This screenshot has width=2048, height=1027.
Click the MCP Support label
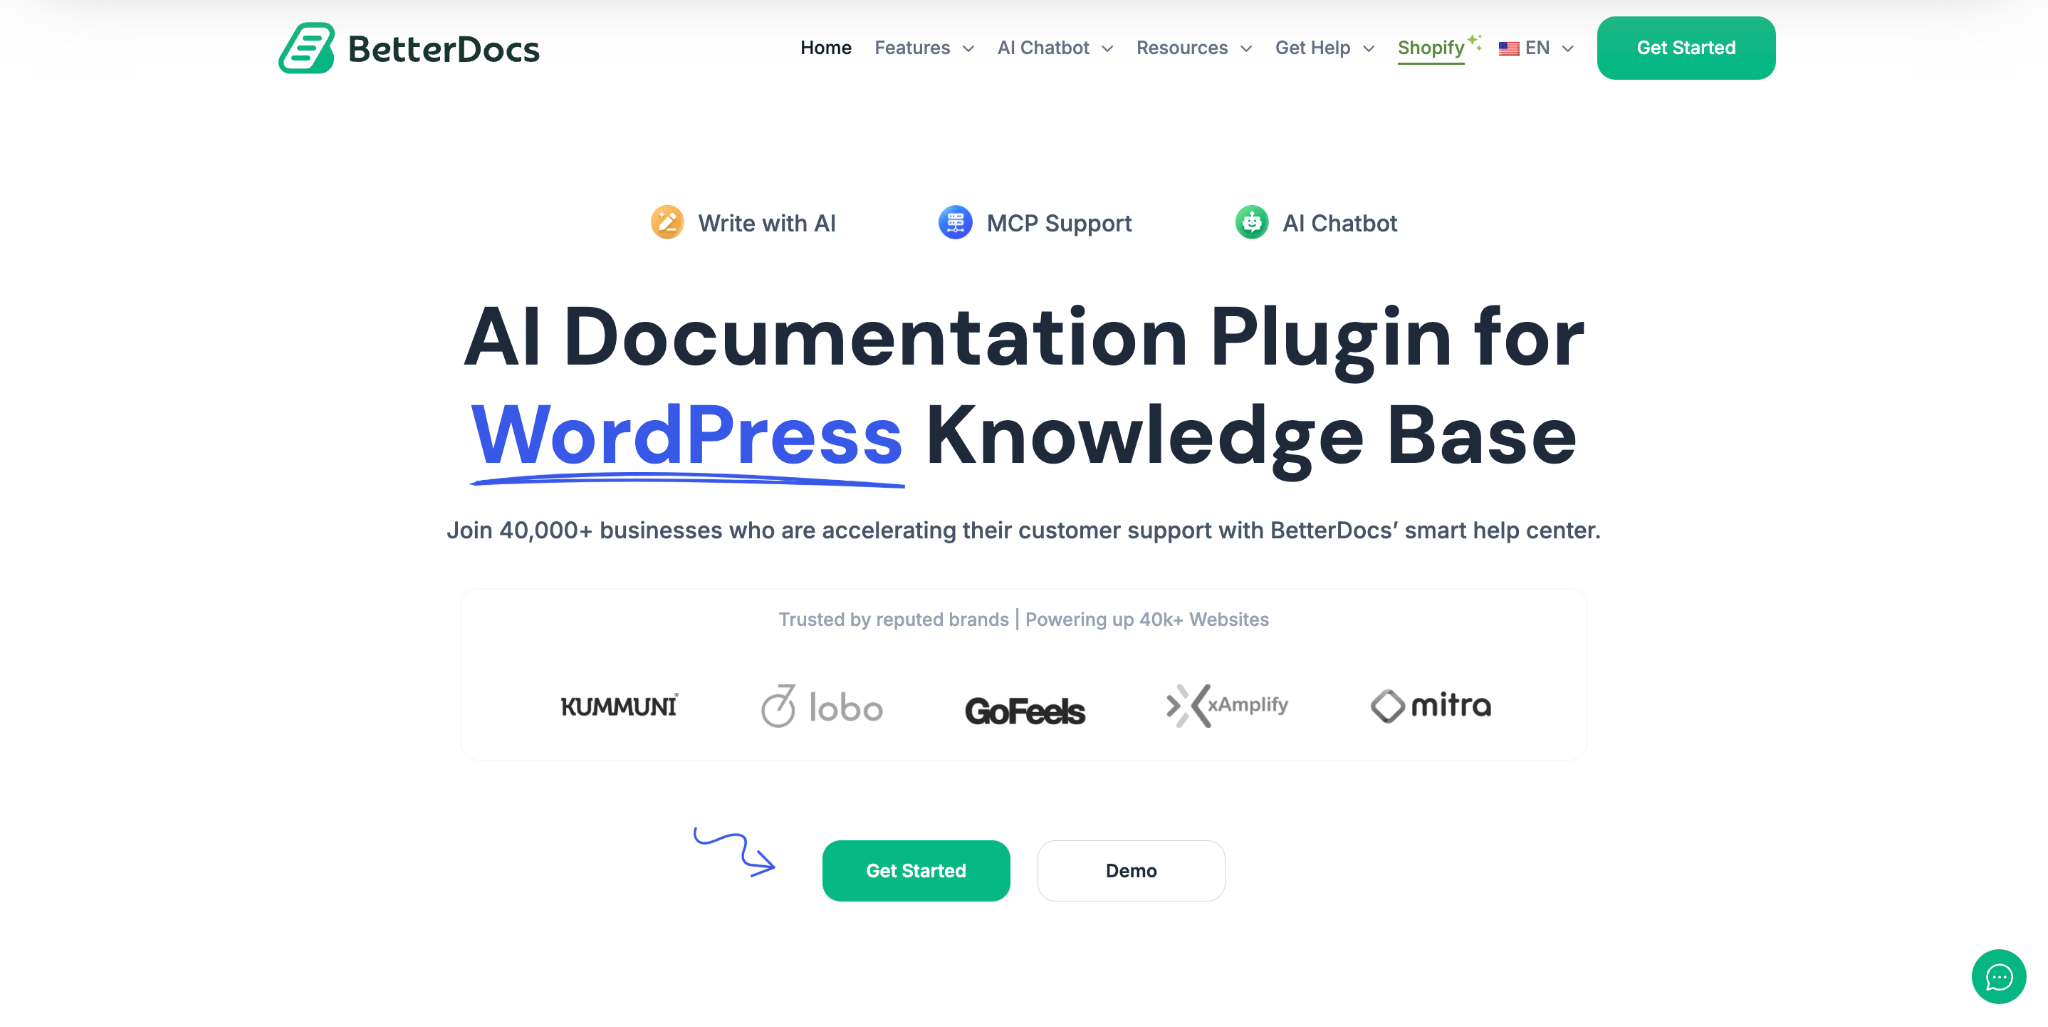coord(1059,223)
